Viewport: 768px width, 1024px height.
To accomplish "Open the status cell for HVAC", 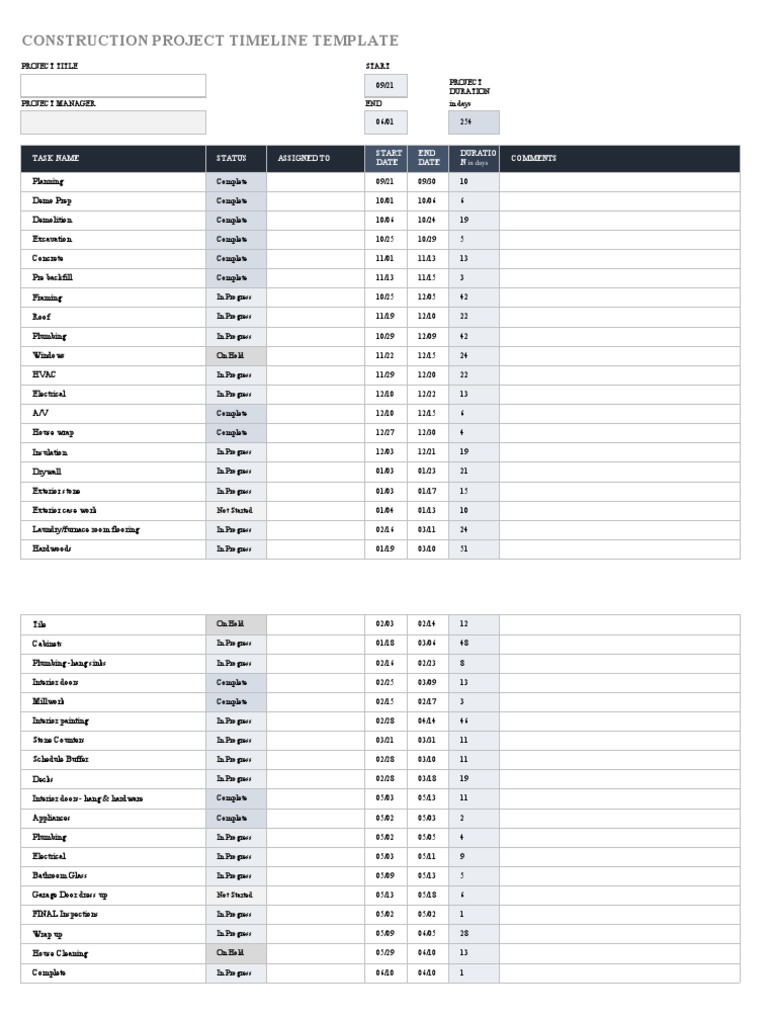I will click(x=236, y=375).
